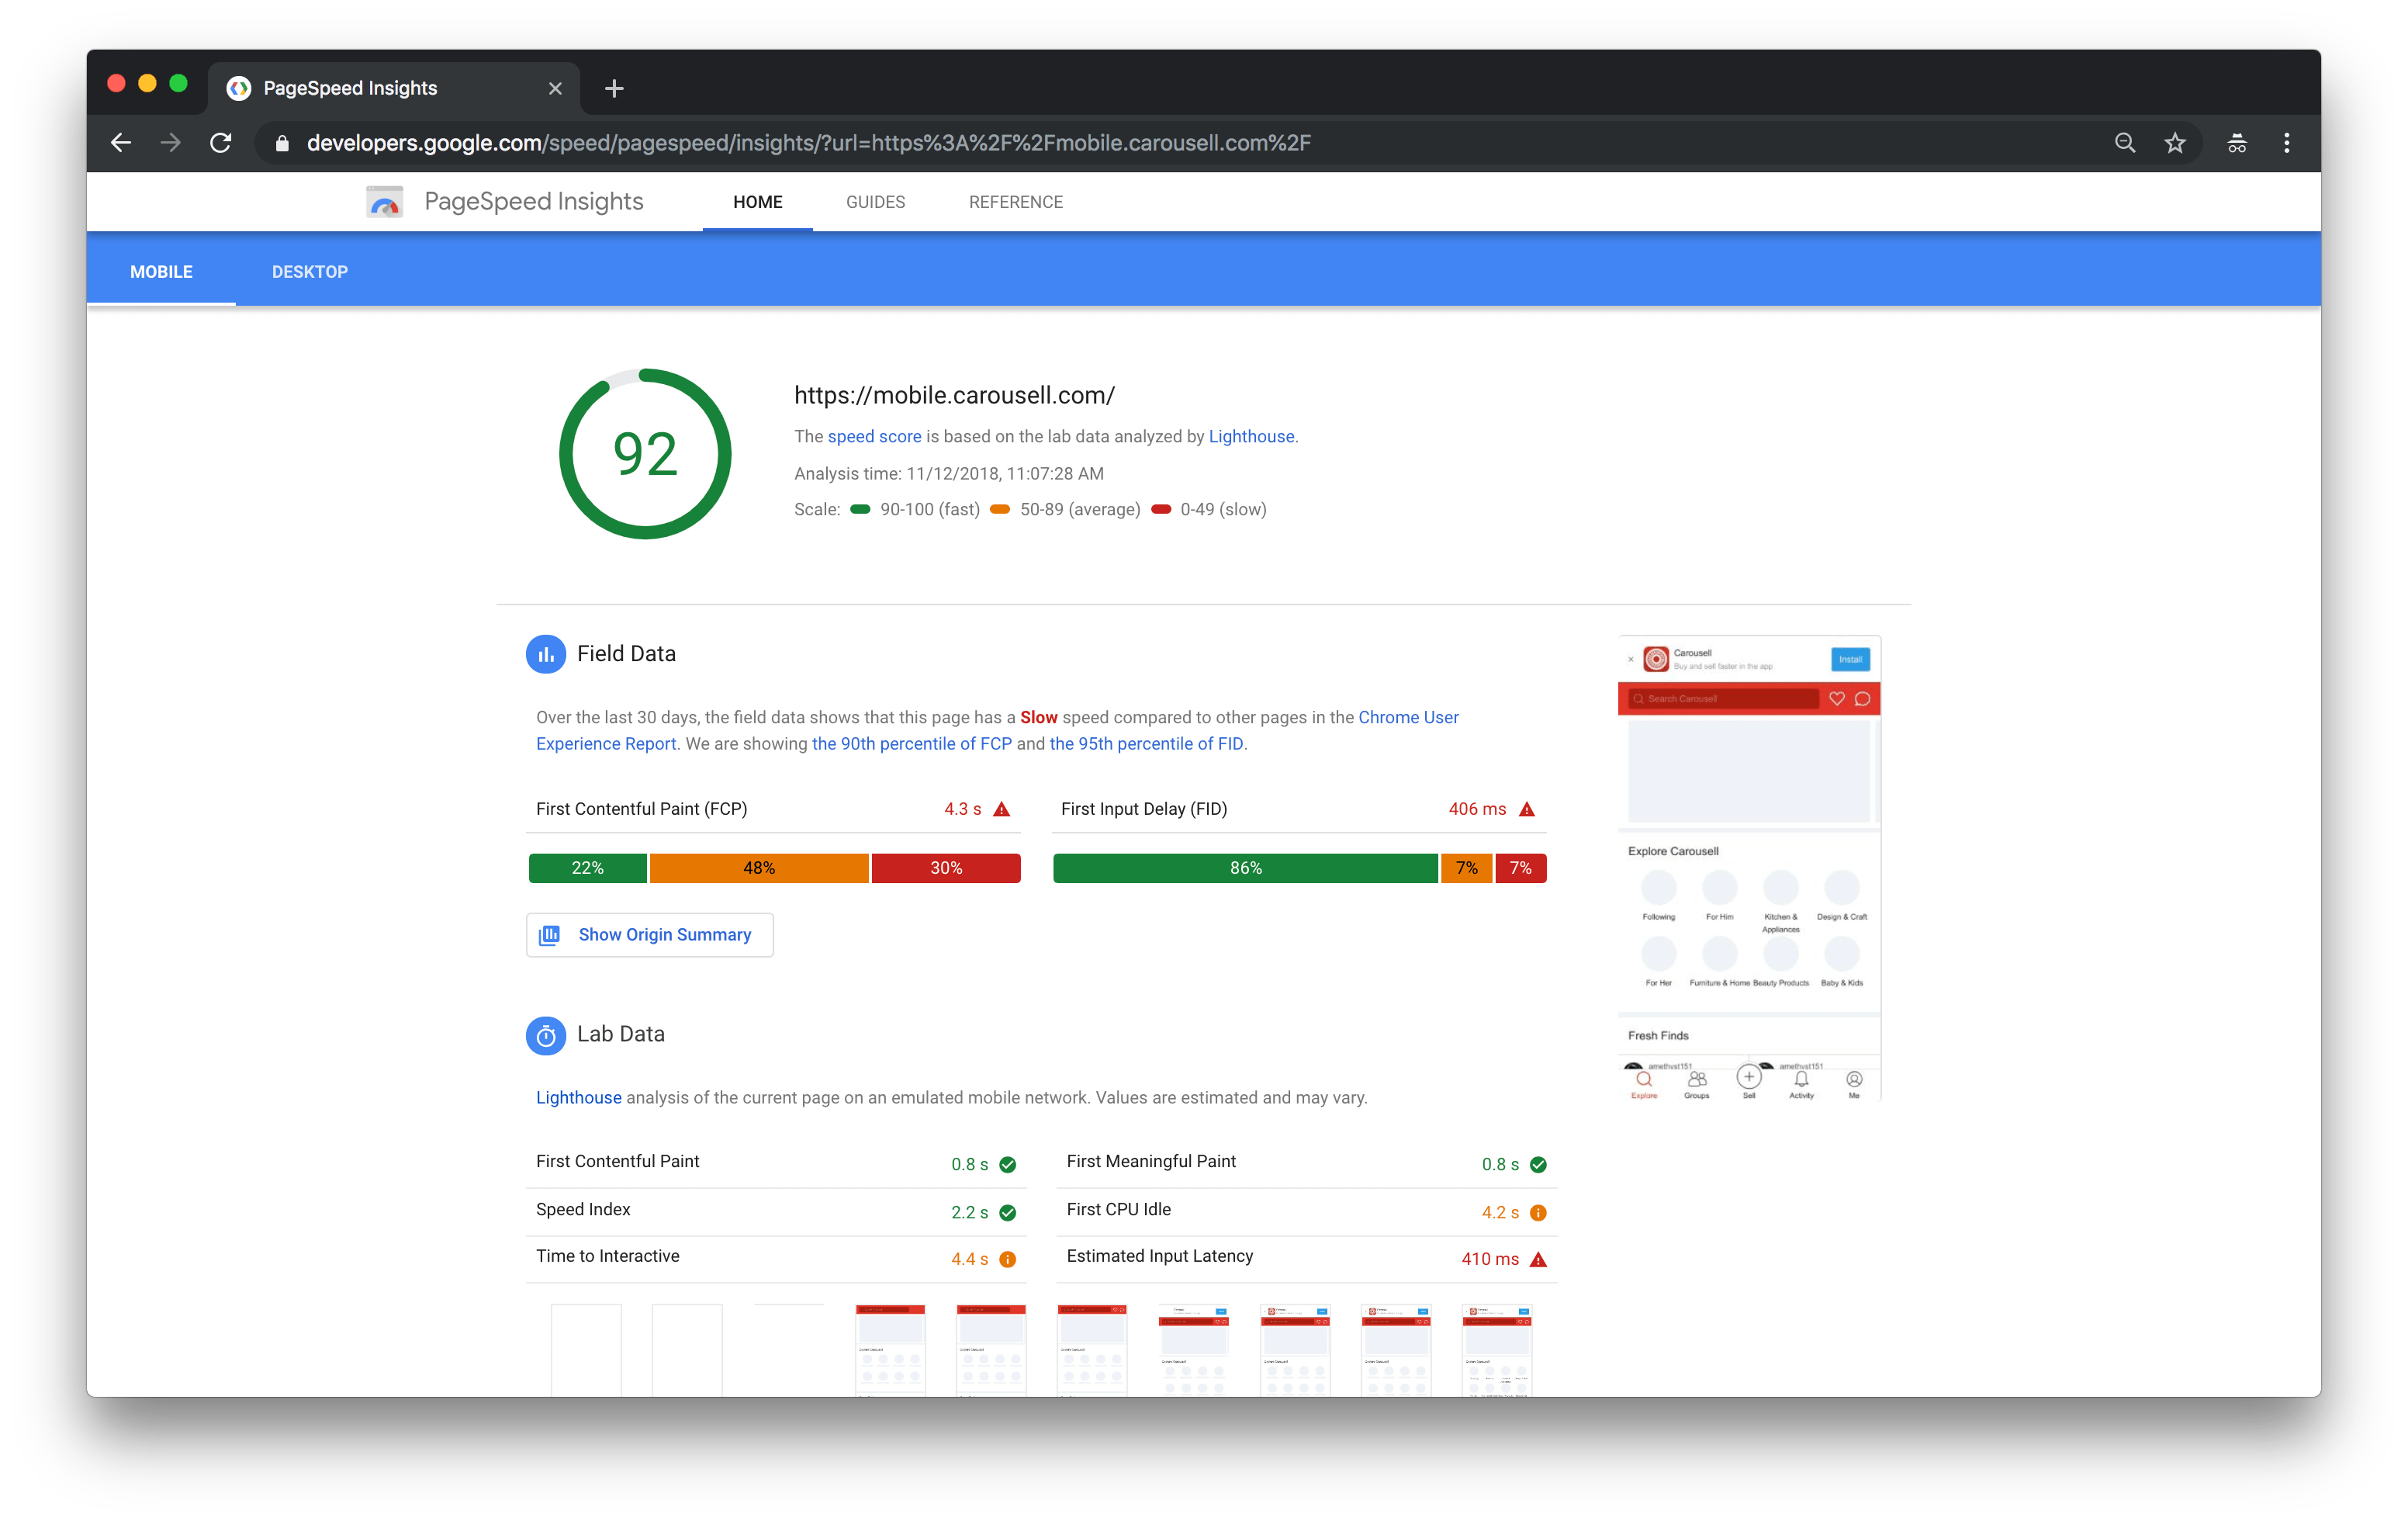The image size is (2408, 1521).
Task: Open the Lighthouse link under Lab Data
Action: tap(578, 1097)
